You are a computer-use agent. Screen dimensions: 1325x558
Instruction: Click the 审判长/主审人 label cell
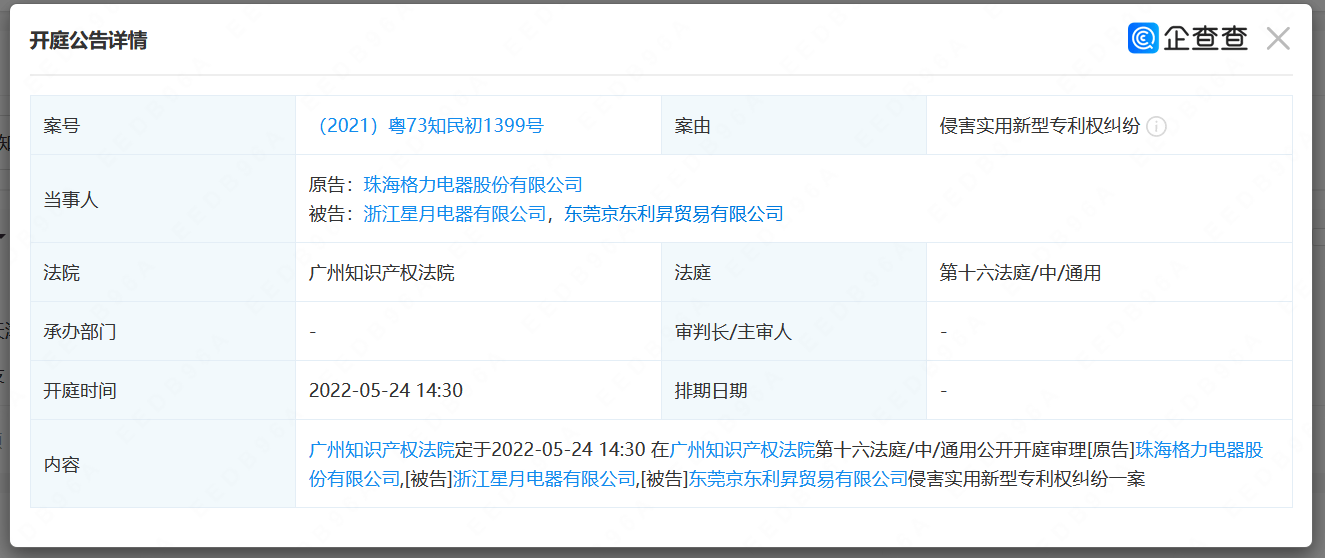pyautogui.click(x=794, y=331)
